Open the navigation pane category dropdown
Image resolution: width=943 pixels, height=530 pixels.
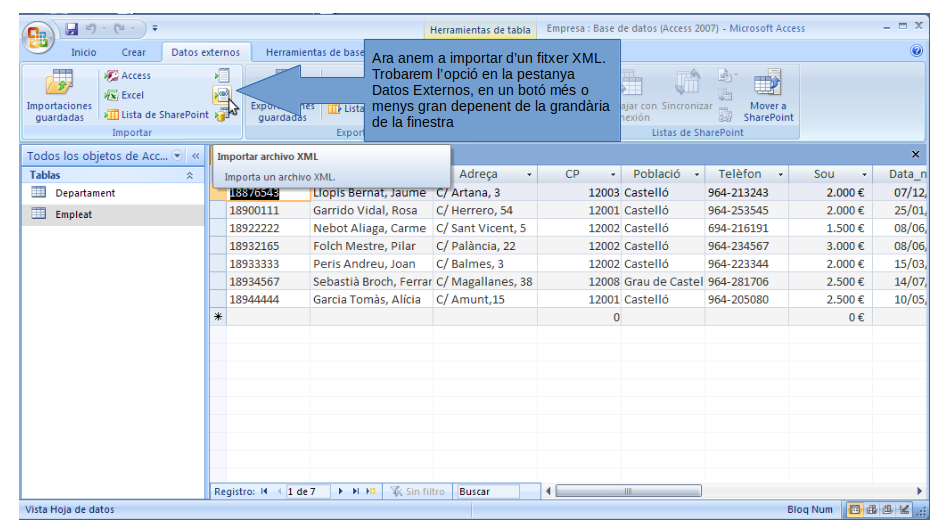(177, 156)
